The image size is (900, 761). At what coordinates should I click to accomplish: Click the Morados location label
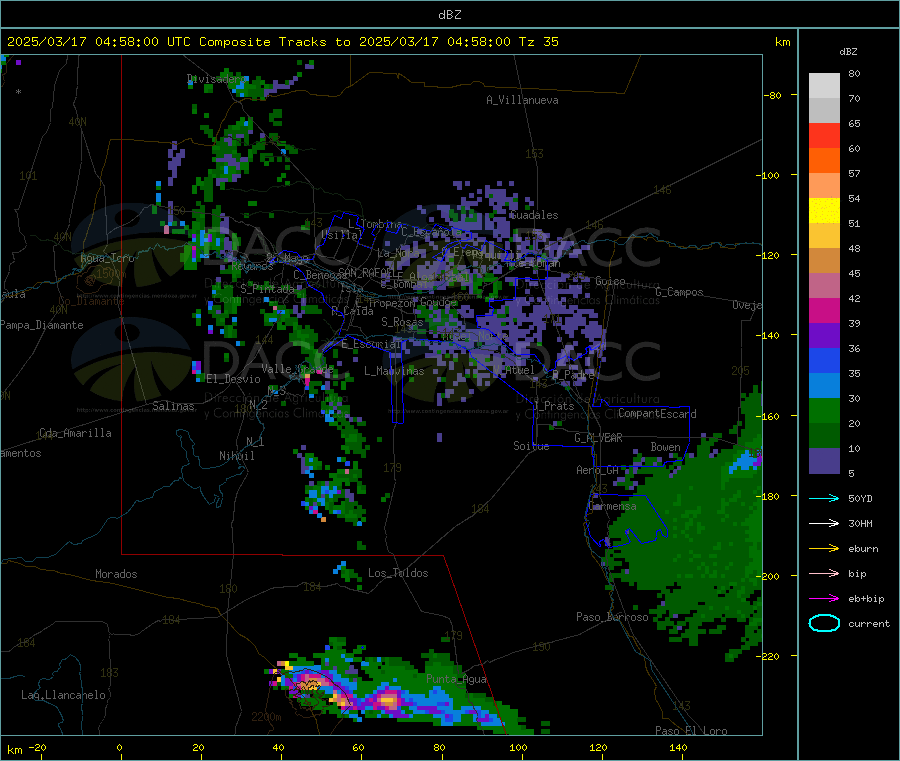116,574
